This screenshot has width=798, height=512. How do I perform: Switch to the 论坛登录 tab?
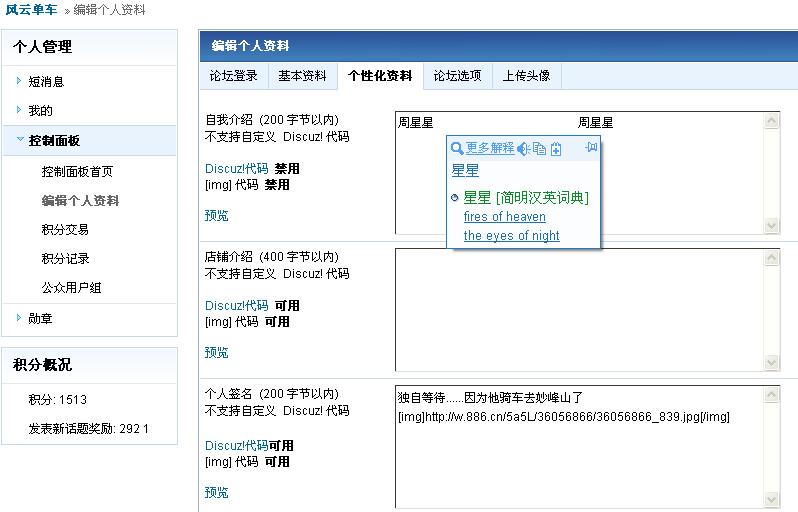tap(233, 76)
